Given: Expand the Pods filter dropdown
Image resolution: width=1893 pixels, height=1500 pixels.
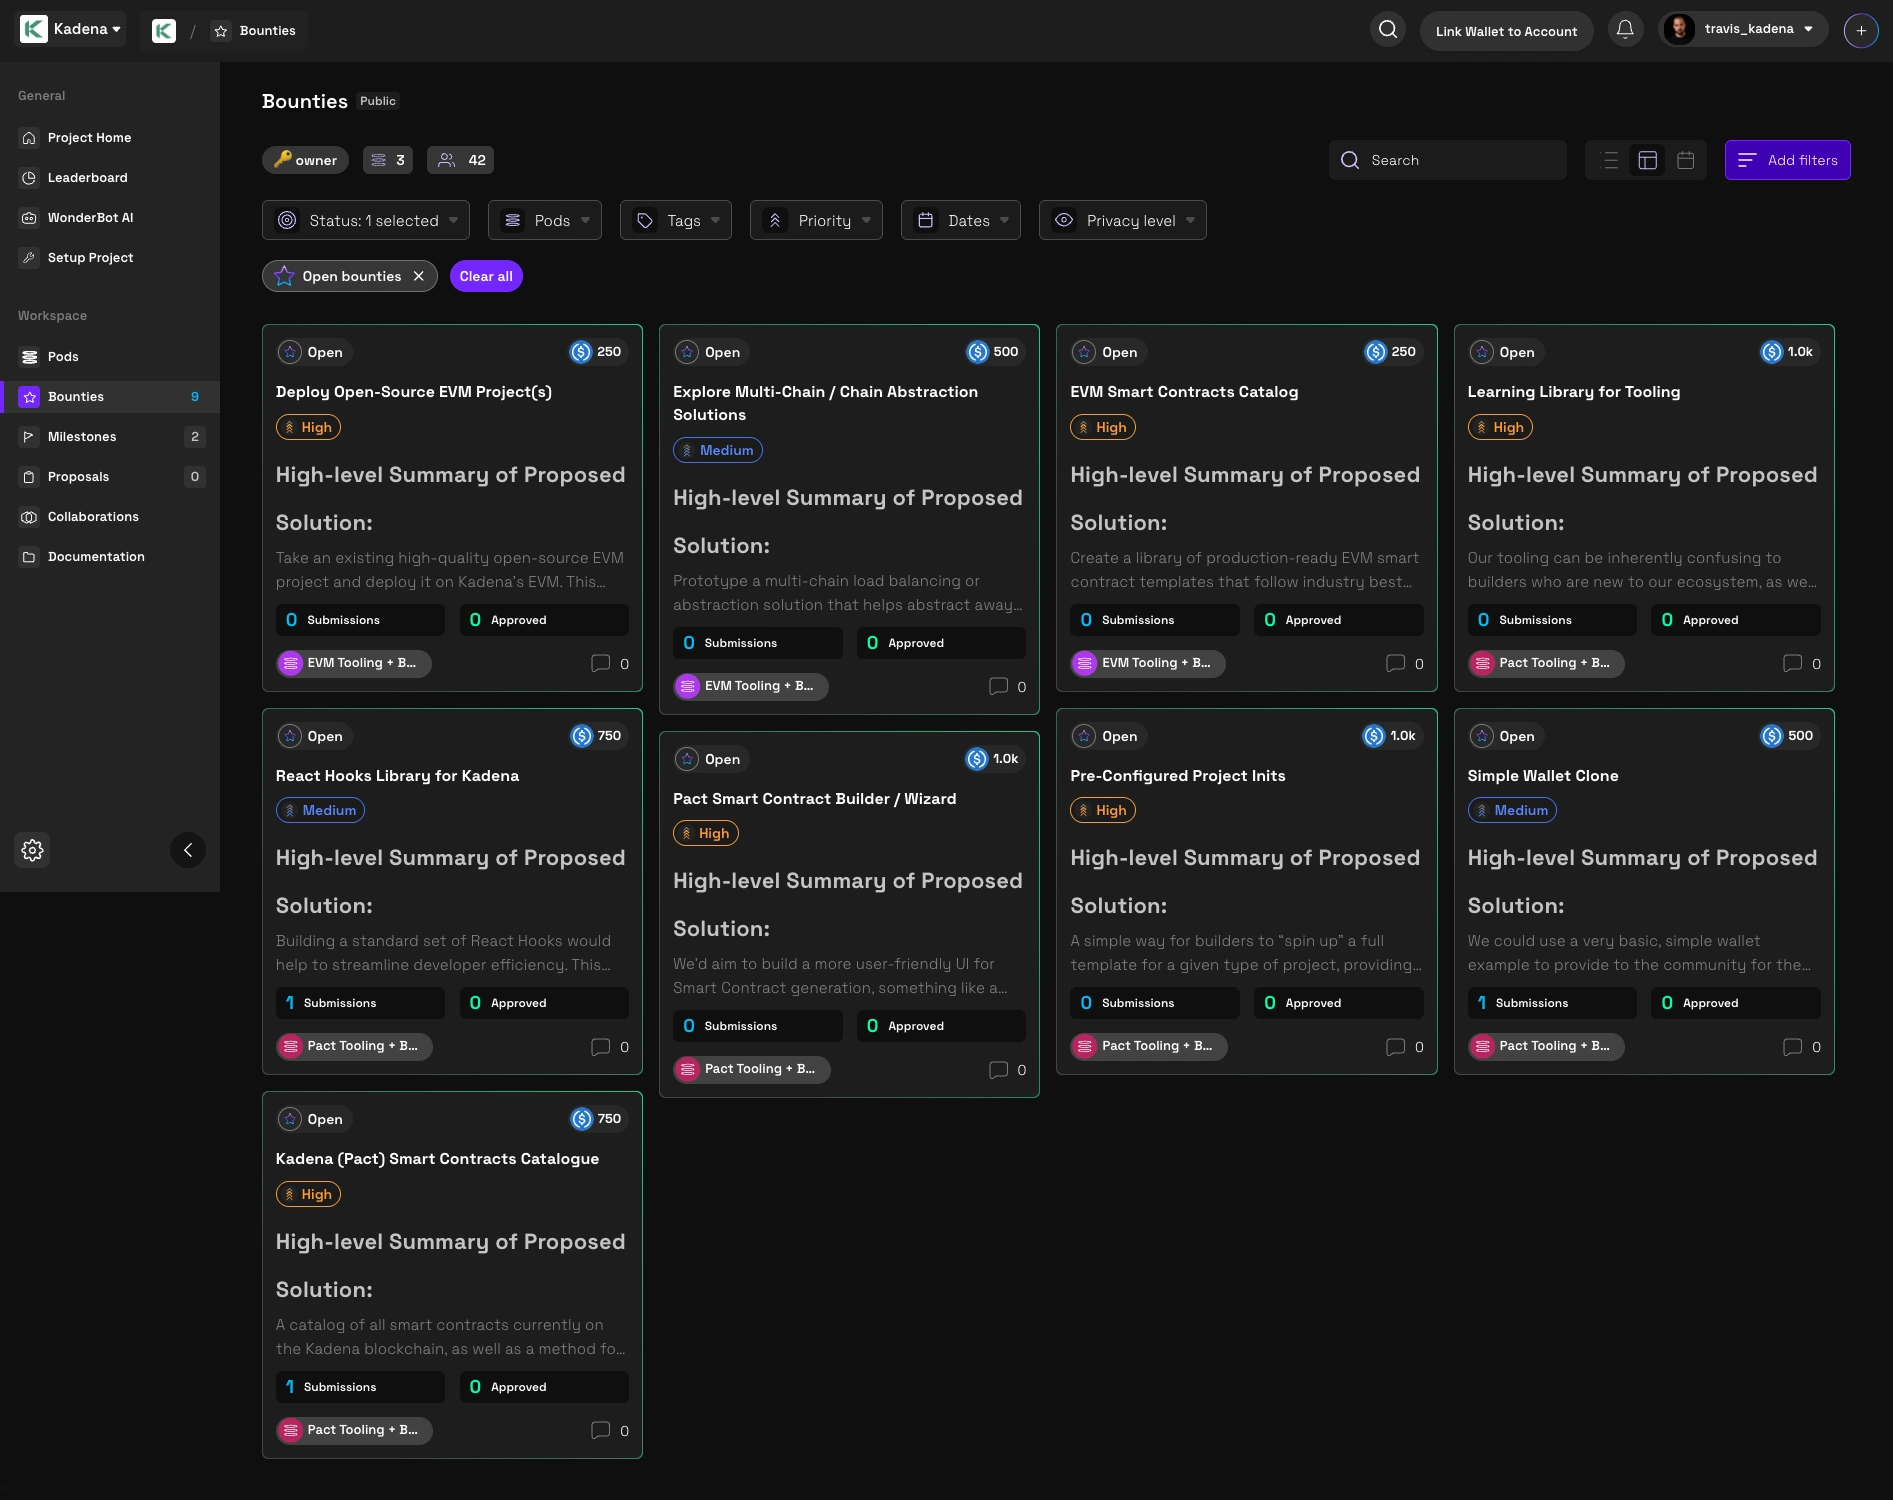Looking at the screenshot, I should click(x=545, y=220).
